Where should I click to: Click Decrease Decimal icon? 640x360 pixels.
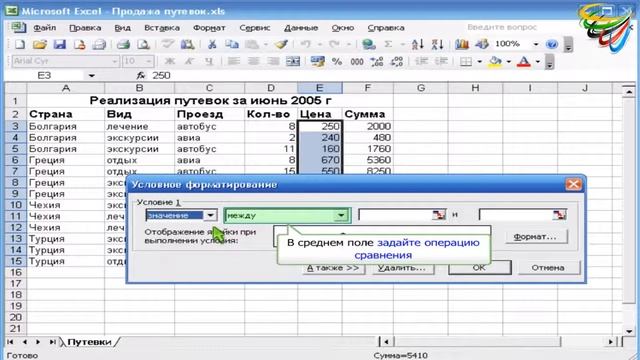(396, 61)
